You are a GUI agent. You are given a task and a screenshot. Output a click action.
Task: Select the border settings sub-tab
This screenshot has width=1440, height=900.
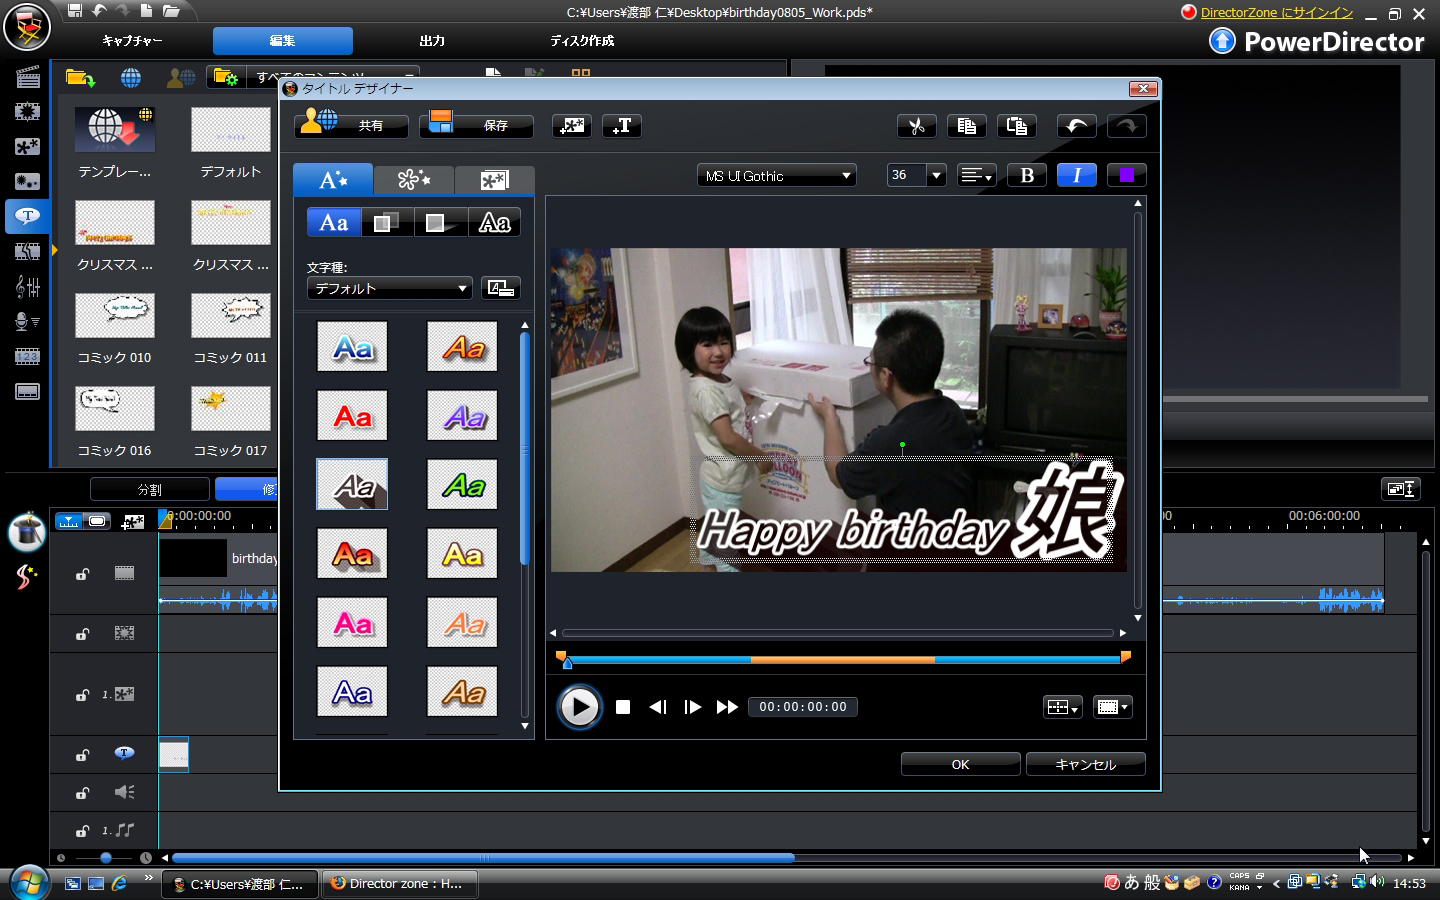tap(441, 223)
